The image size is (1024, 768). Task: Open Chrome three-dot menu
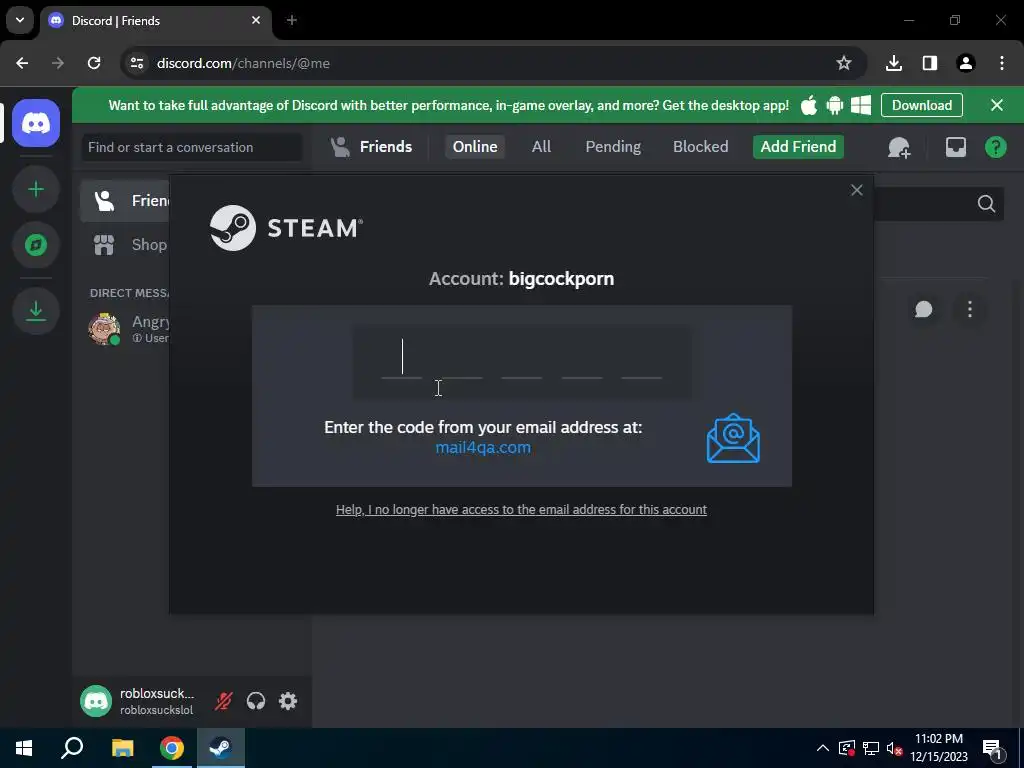[x=1002, y=63]
